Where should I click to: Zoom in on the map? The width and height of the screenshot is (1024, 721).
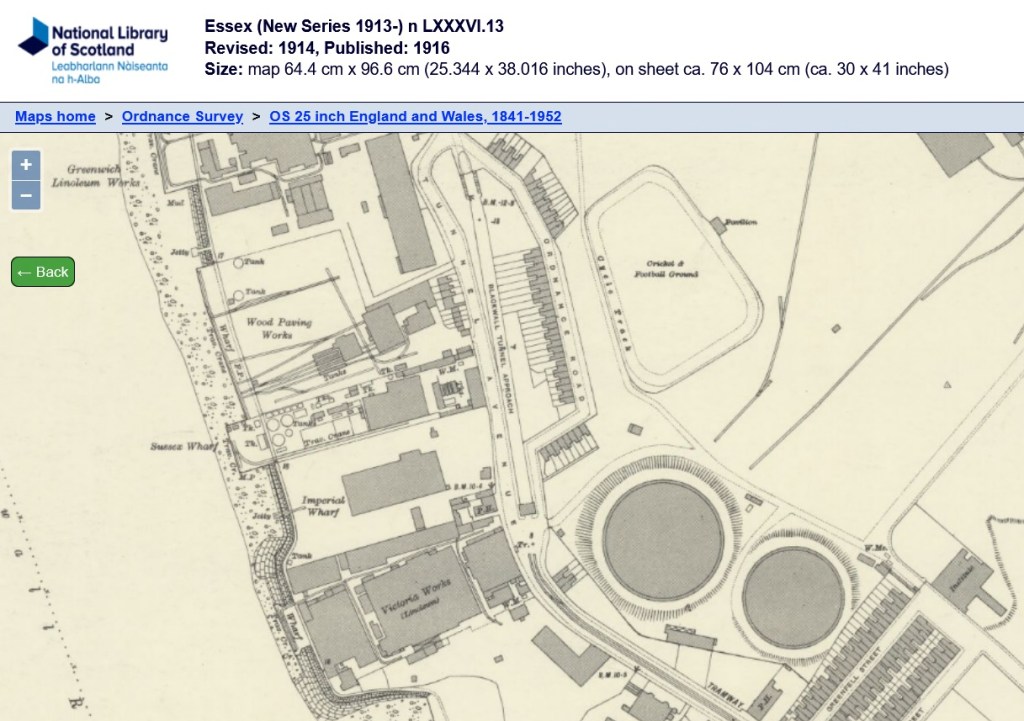click(x=26, y=164)
